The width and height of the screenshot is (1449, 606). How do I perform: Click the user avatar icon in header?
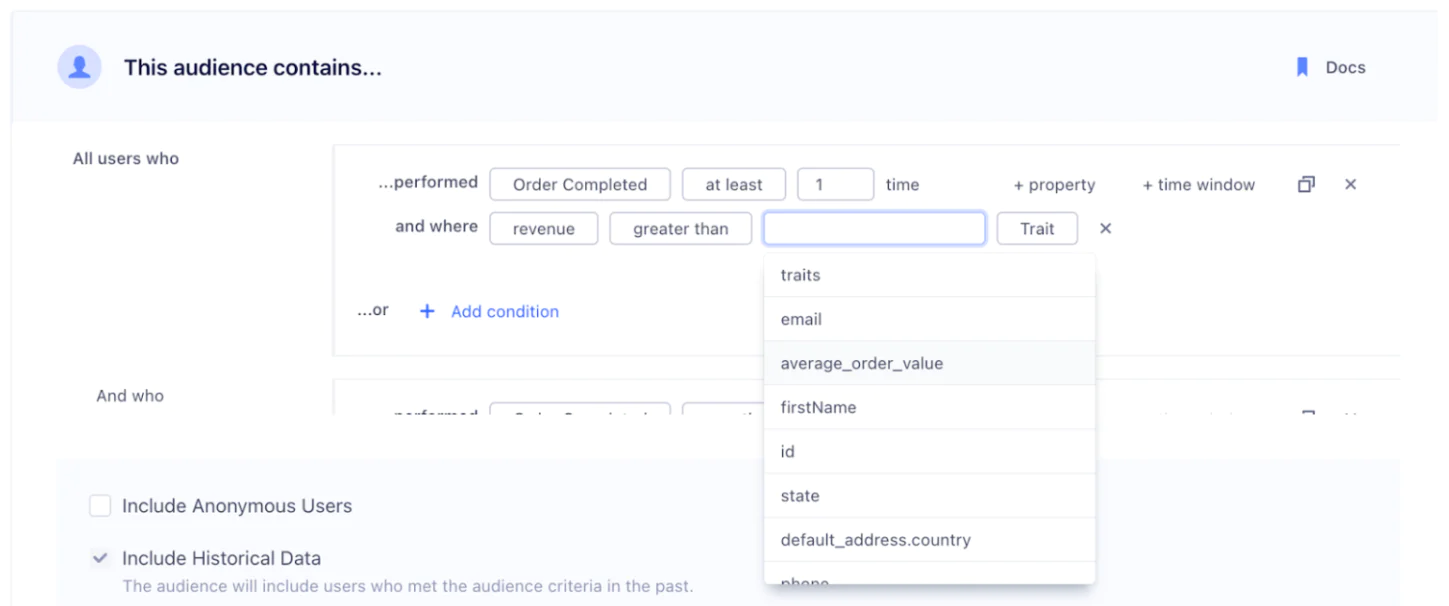(79, 67)
